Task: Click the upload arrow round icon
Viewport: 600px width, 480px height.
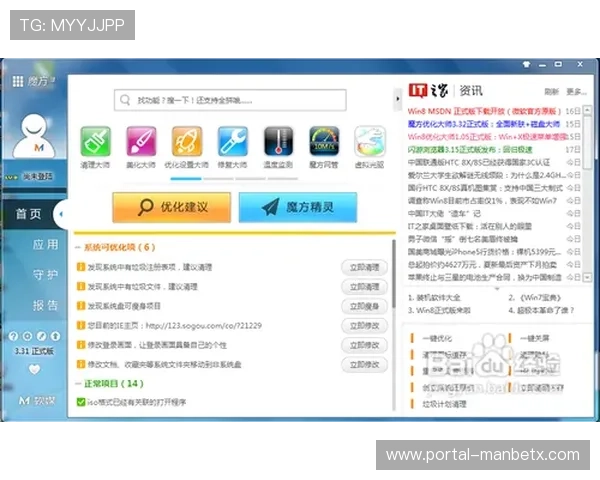Action: pos(55,336)
